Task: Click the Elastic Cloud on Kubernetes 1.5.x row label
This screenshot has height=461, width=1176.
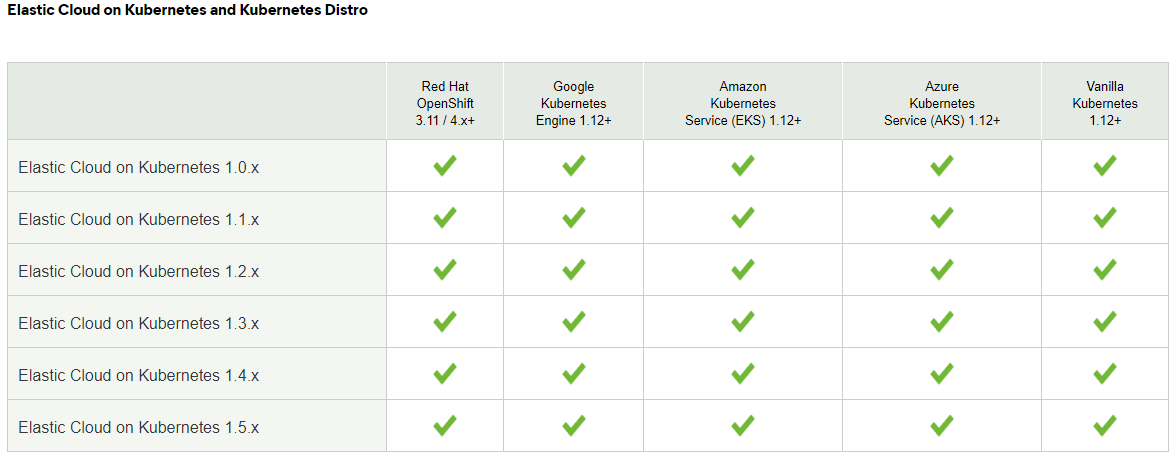Action: pos(138,427)
